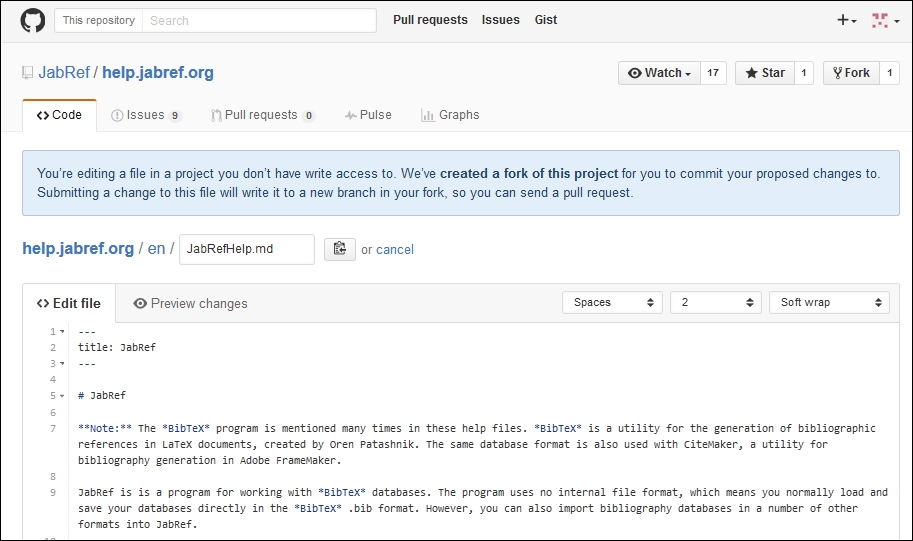This screenshot has height=541, width=913.
Task: Click line number 7 in gutter
Action: point(53,428)
